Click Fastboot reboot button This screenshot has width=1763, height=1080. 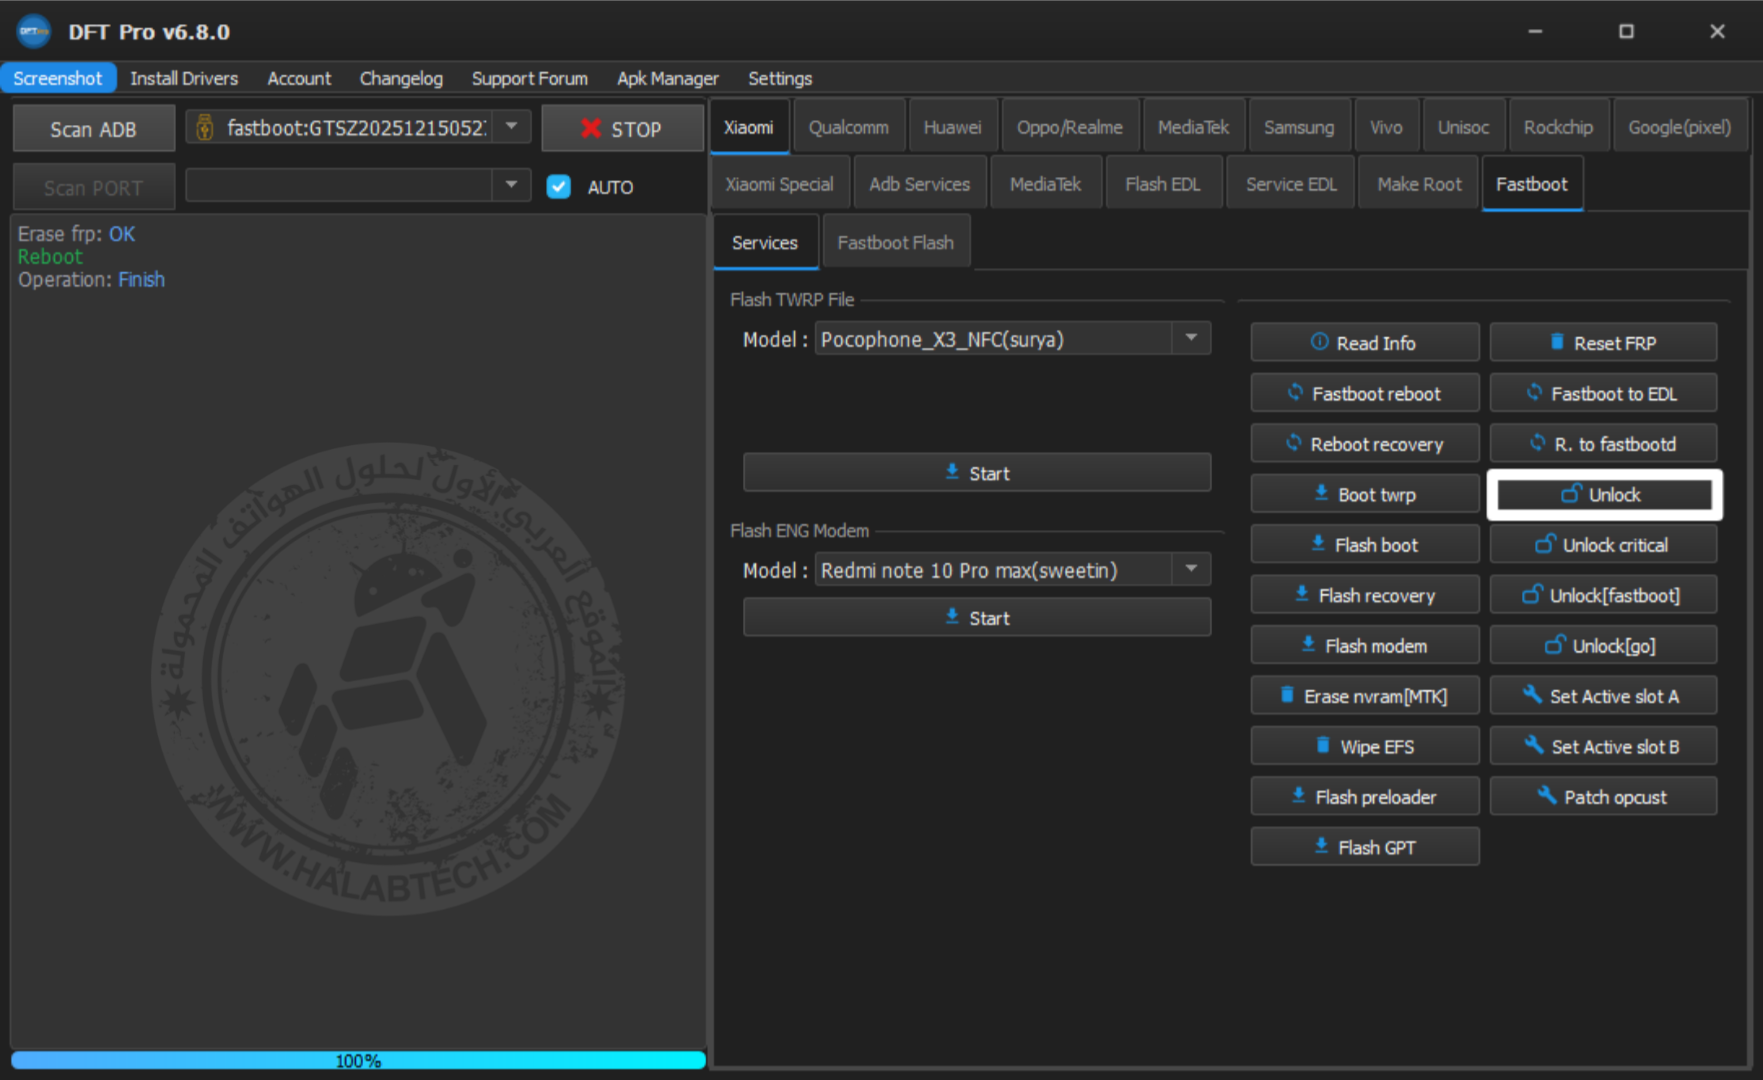[x=1364, y=393]
